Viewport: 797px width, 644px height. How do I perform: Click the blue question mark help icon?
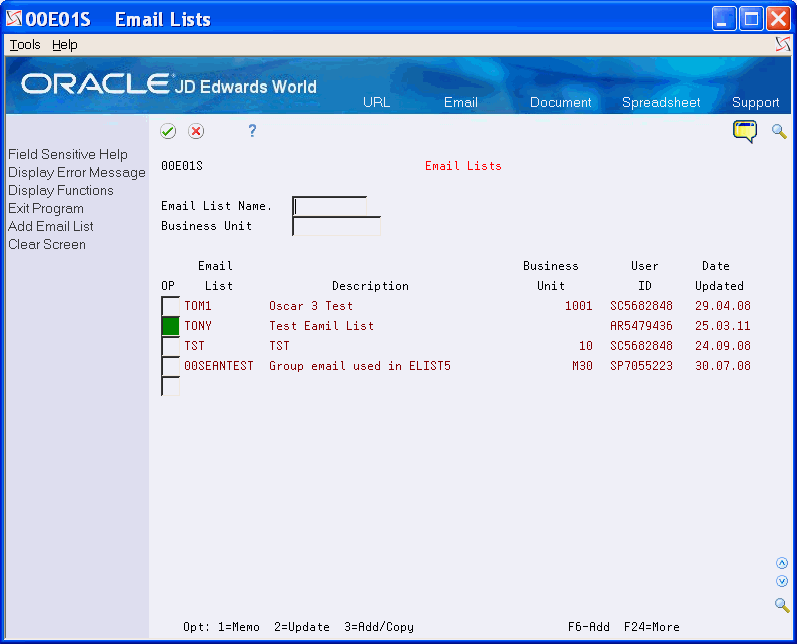pyautogui.click(x=252, y=131)
